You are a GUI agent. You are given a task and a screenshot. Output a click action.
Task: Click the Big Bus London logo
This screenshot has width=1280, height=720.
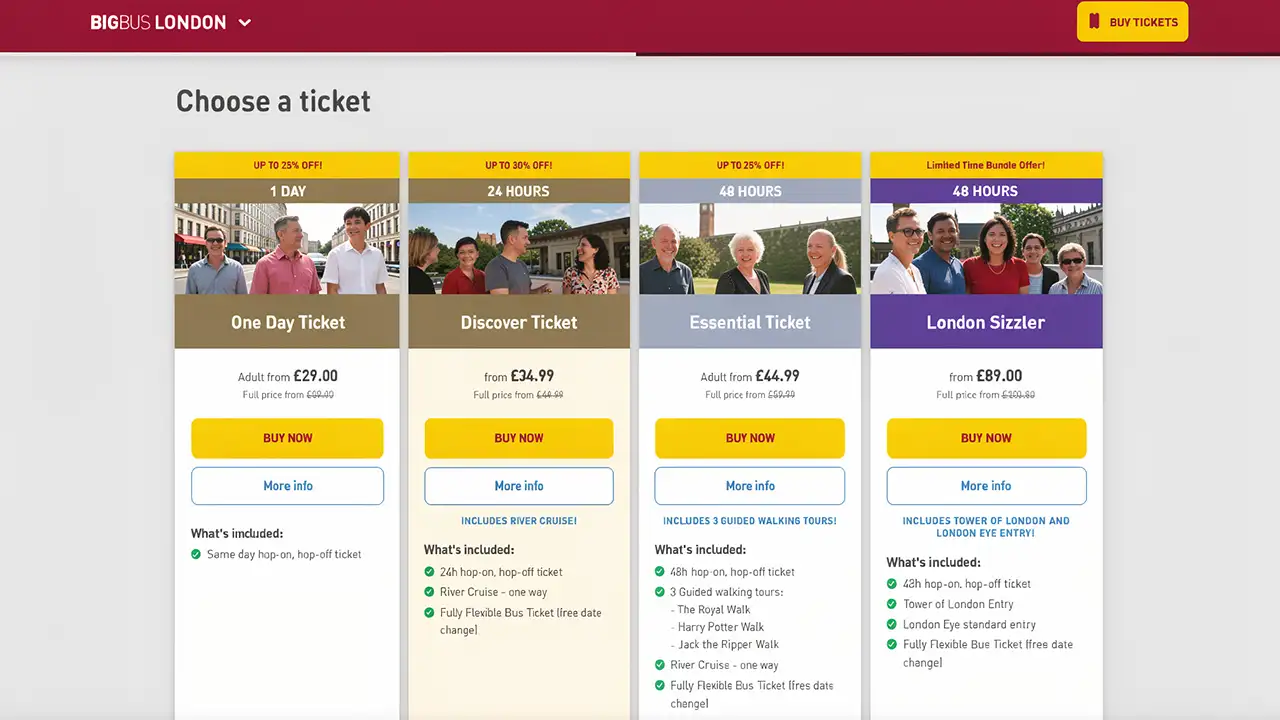[x=158, y=23]
